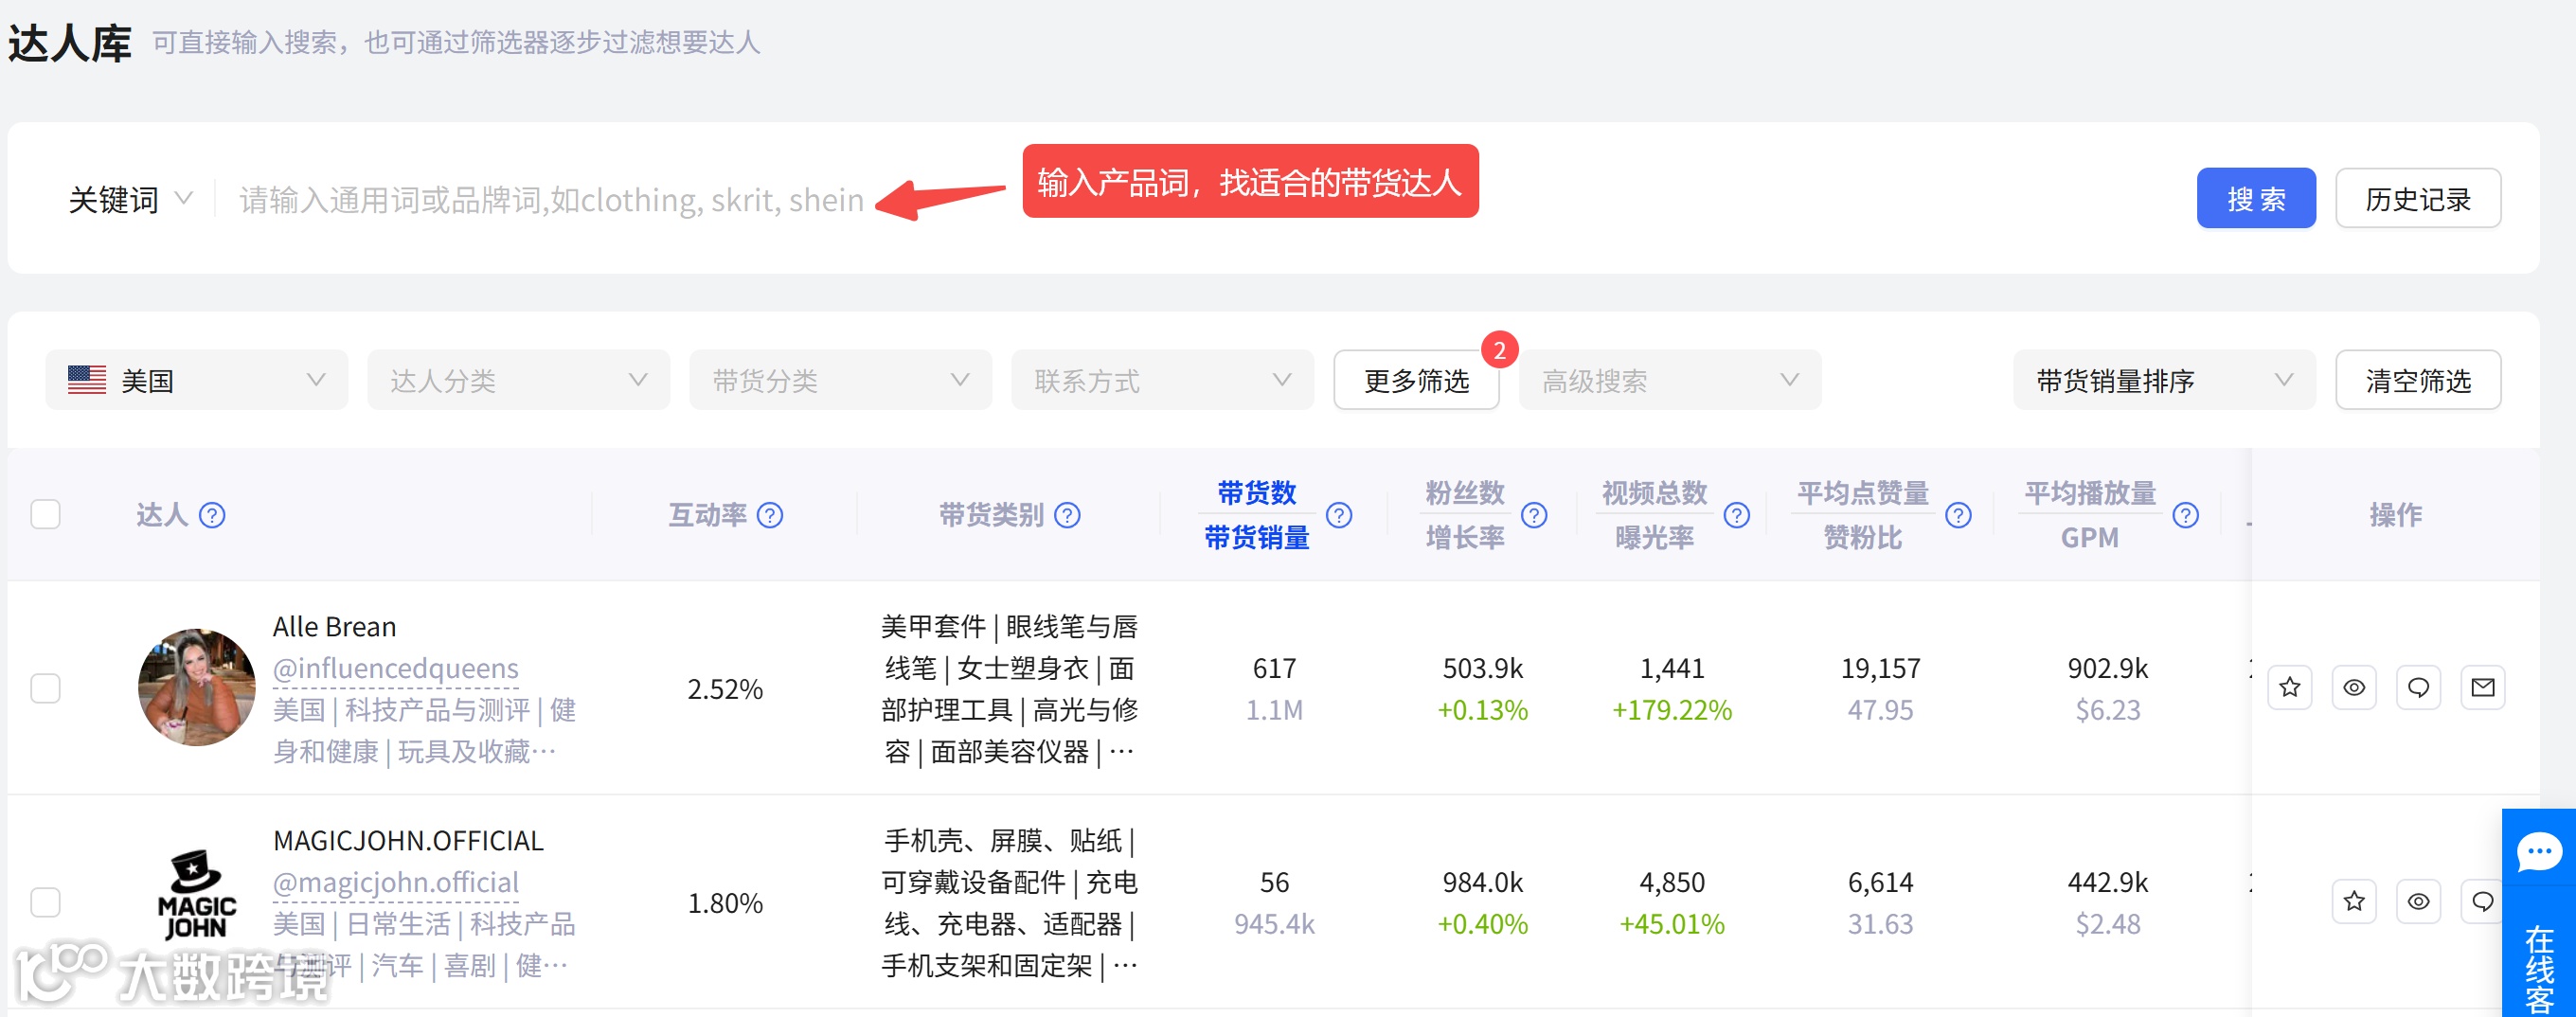Viewport: 2576px width, 1017px height.
Task: Select the Alle Brean row checkbox
Action: [x=45, y=688]
